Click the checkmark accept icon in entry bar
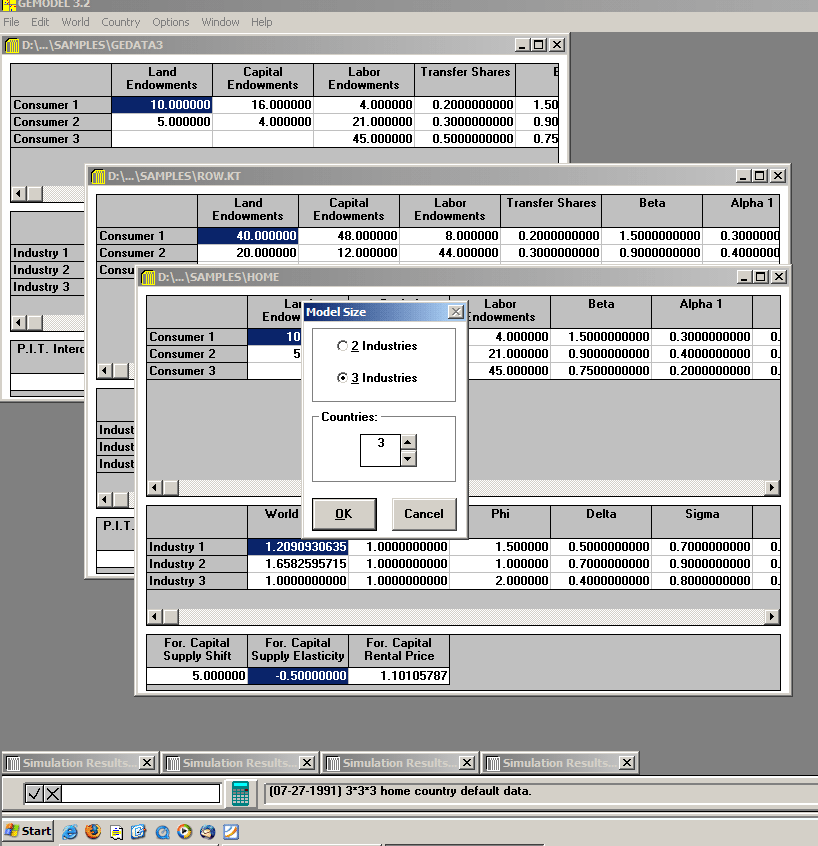 35,793
